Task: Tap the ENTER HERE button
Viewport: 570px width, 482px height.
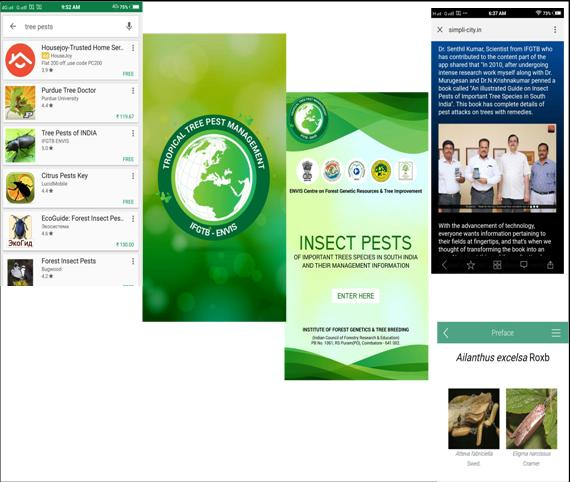Action: point(356,296)
